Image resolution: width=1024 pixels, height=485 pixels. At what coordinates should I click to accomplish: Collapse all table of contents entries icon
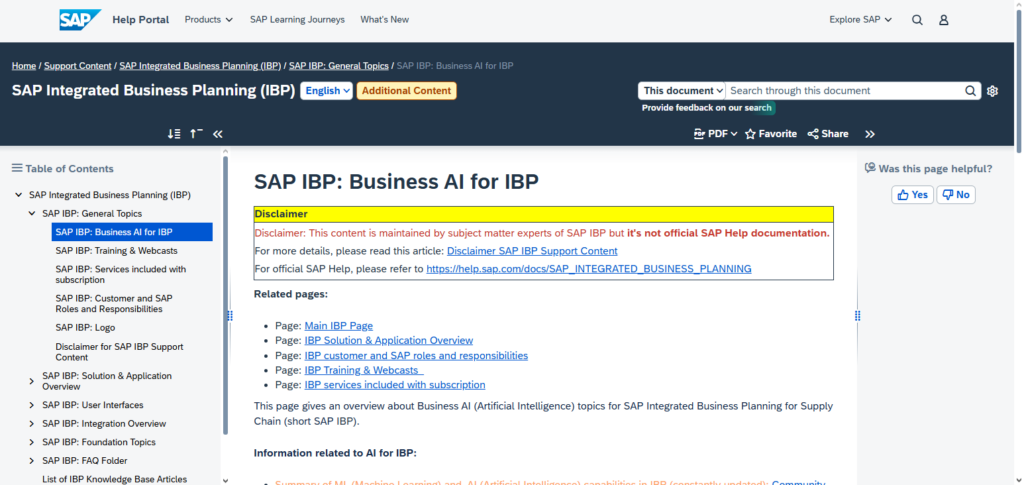coord(197,134)
